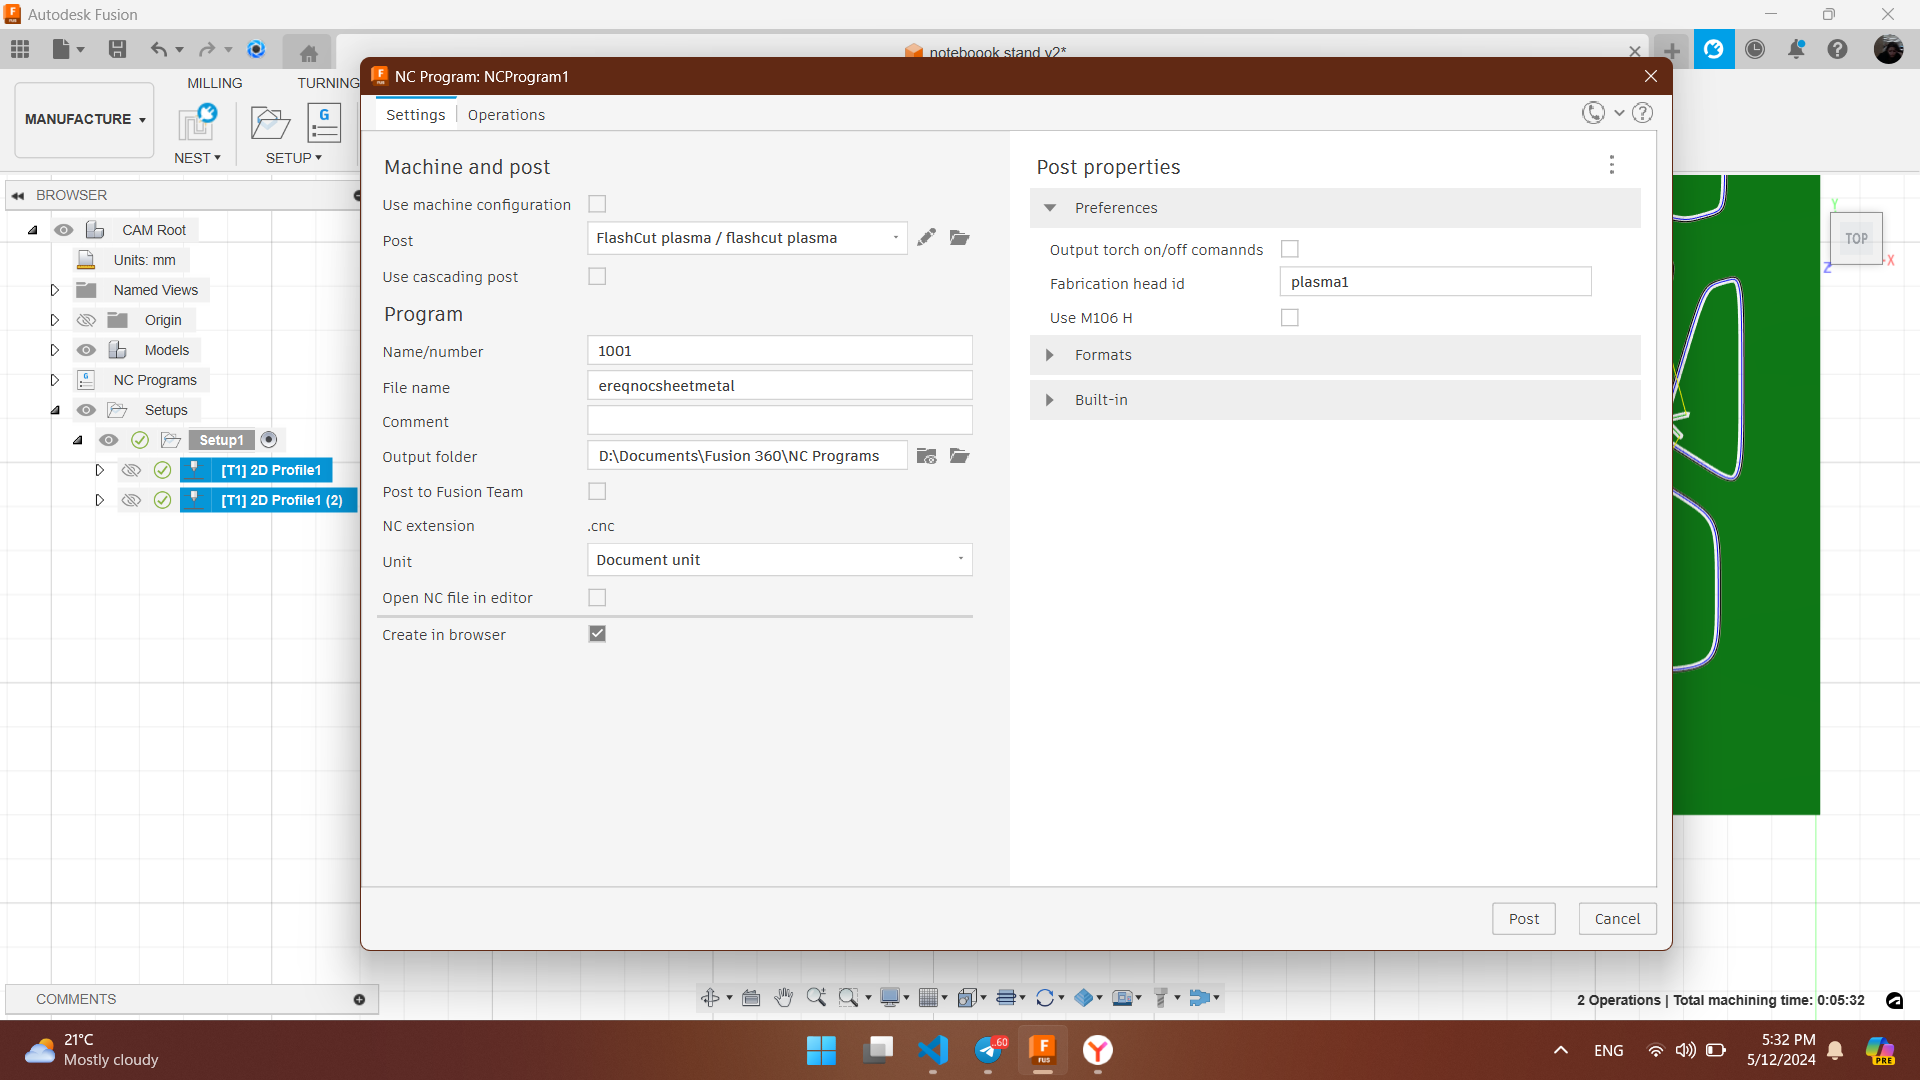The height and width of the screenshot is (1080, 1920).
Task: Open the SETUP dropdown menu
Action: click(294, 158)
